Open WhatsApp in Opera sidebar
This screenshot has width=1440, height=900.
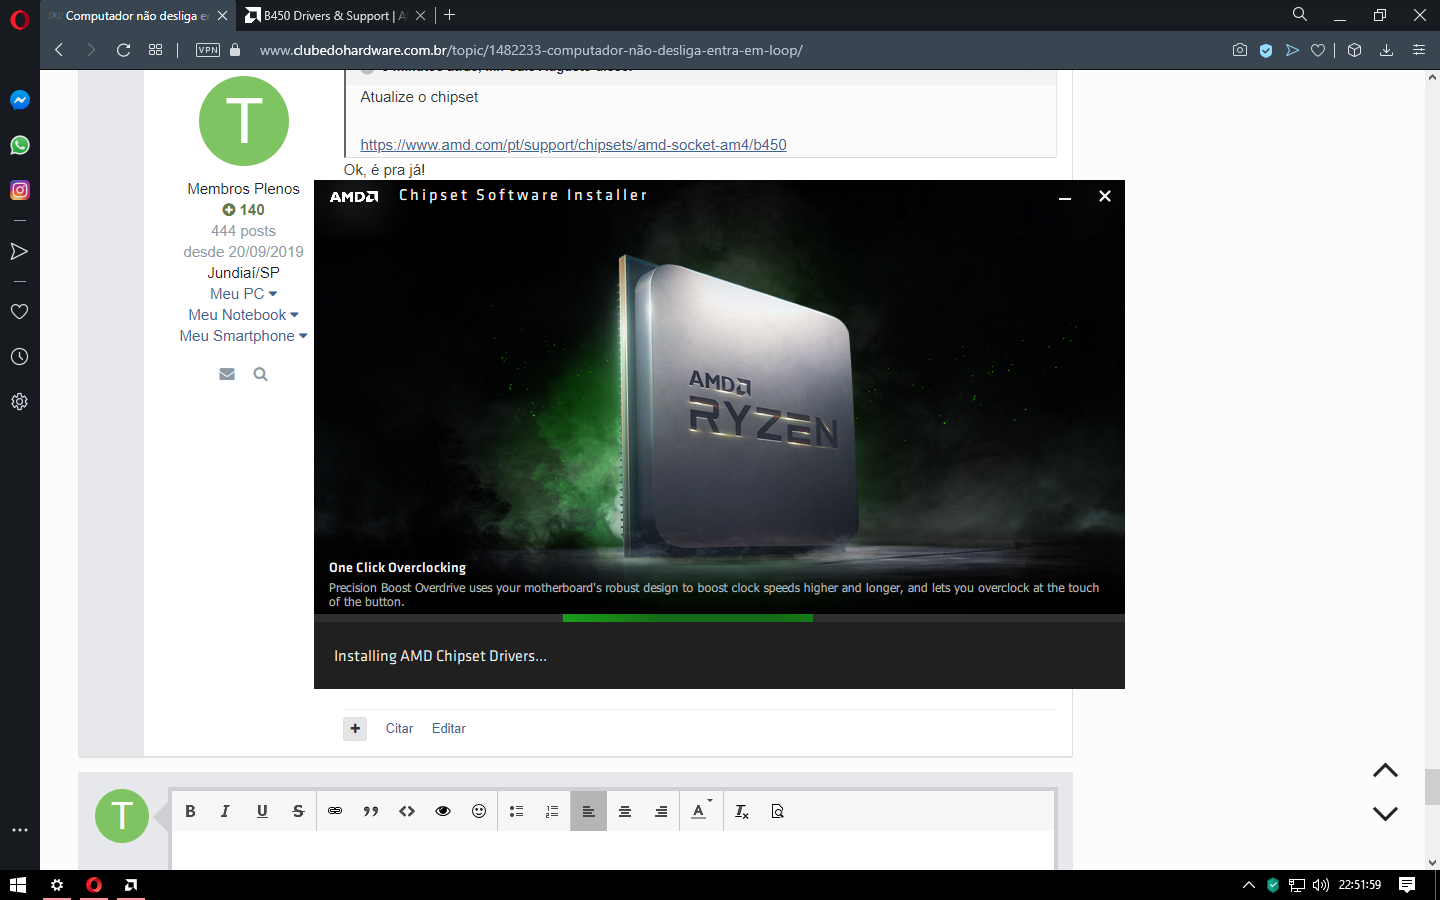click(19, 145)
